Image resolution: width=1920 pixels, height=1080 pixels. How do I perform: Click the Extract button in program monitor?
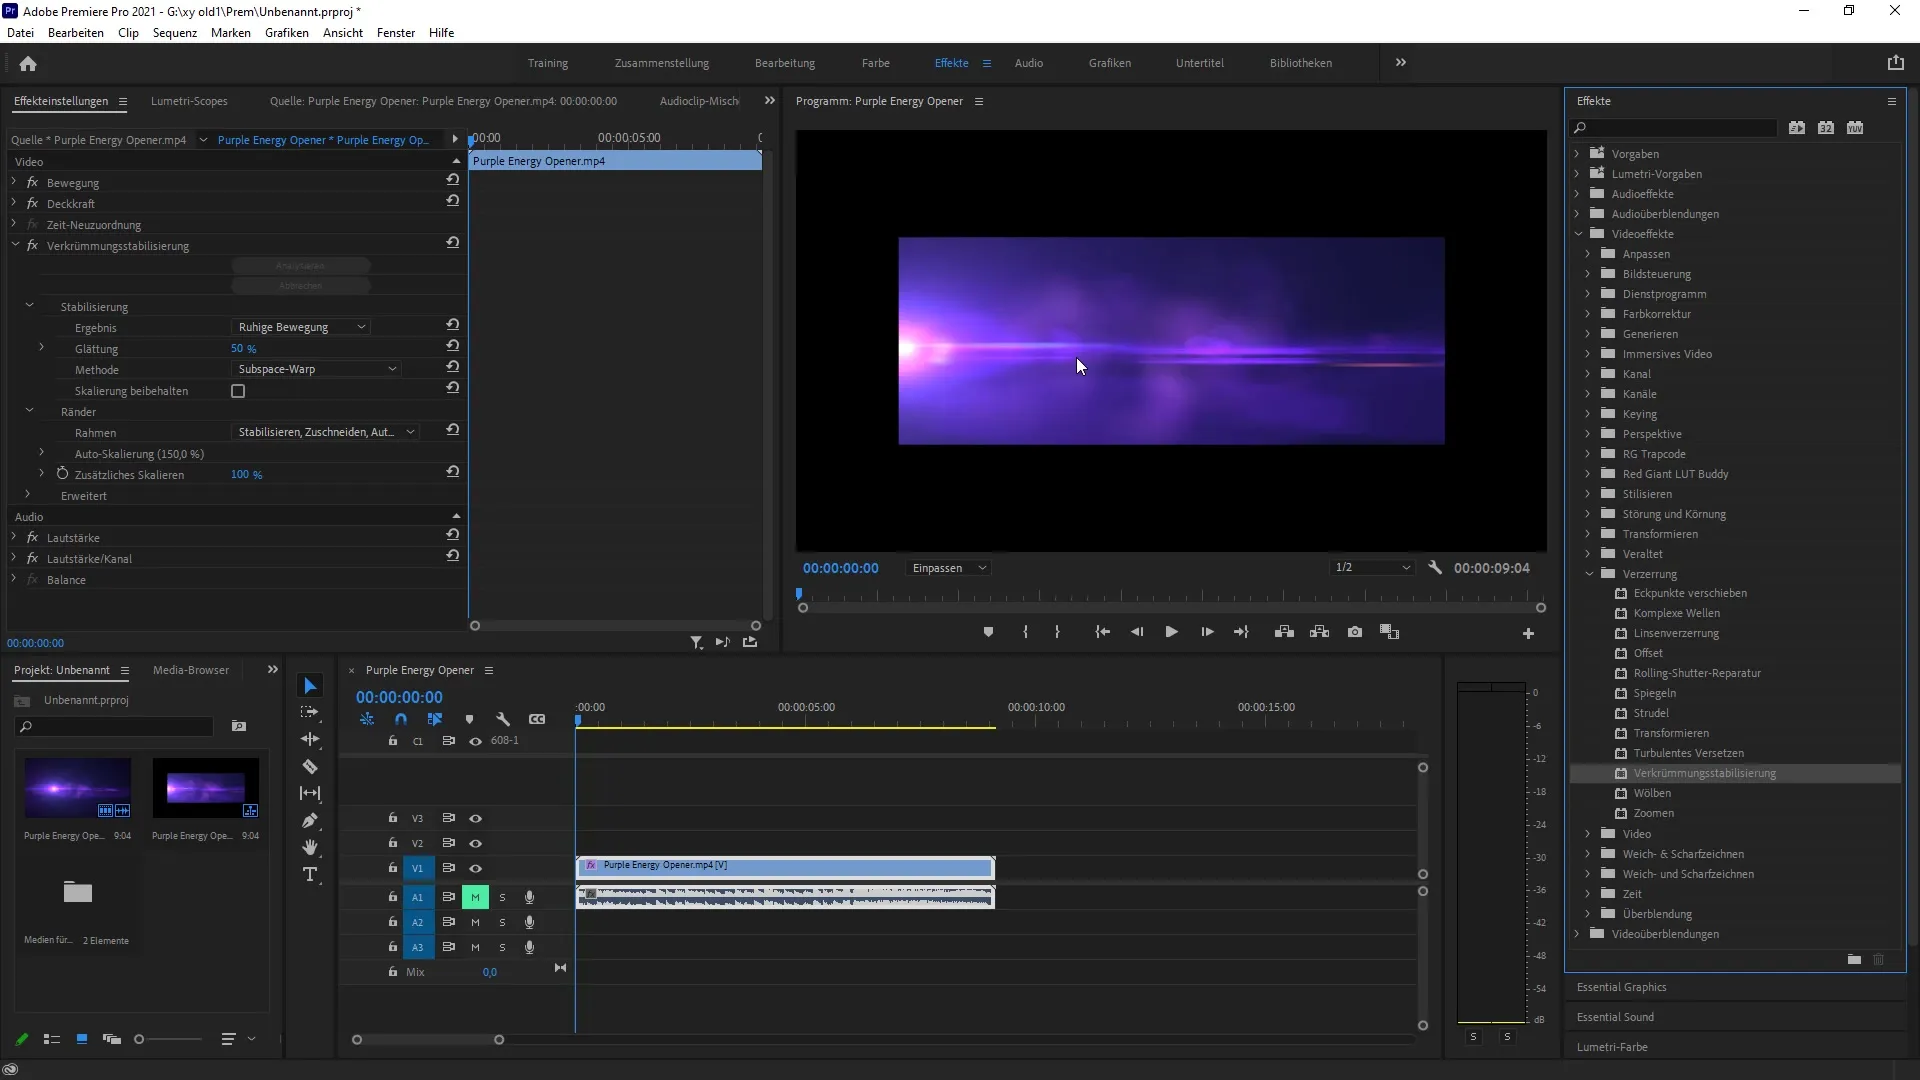pos(1319,632)
